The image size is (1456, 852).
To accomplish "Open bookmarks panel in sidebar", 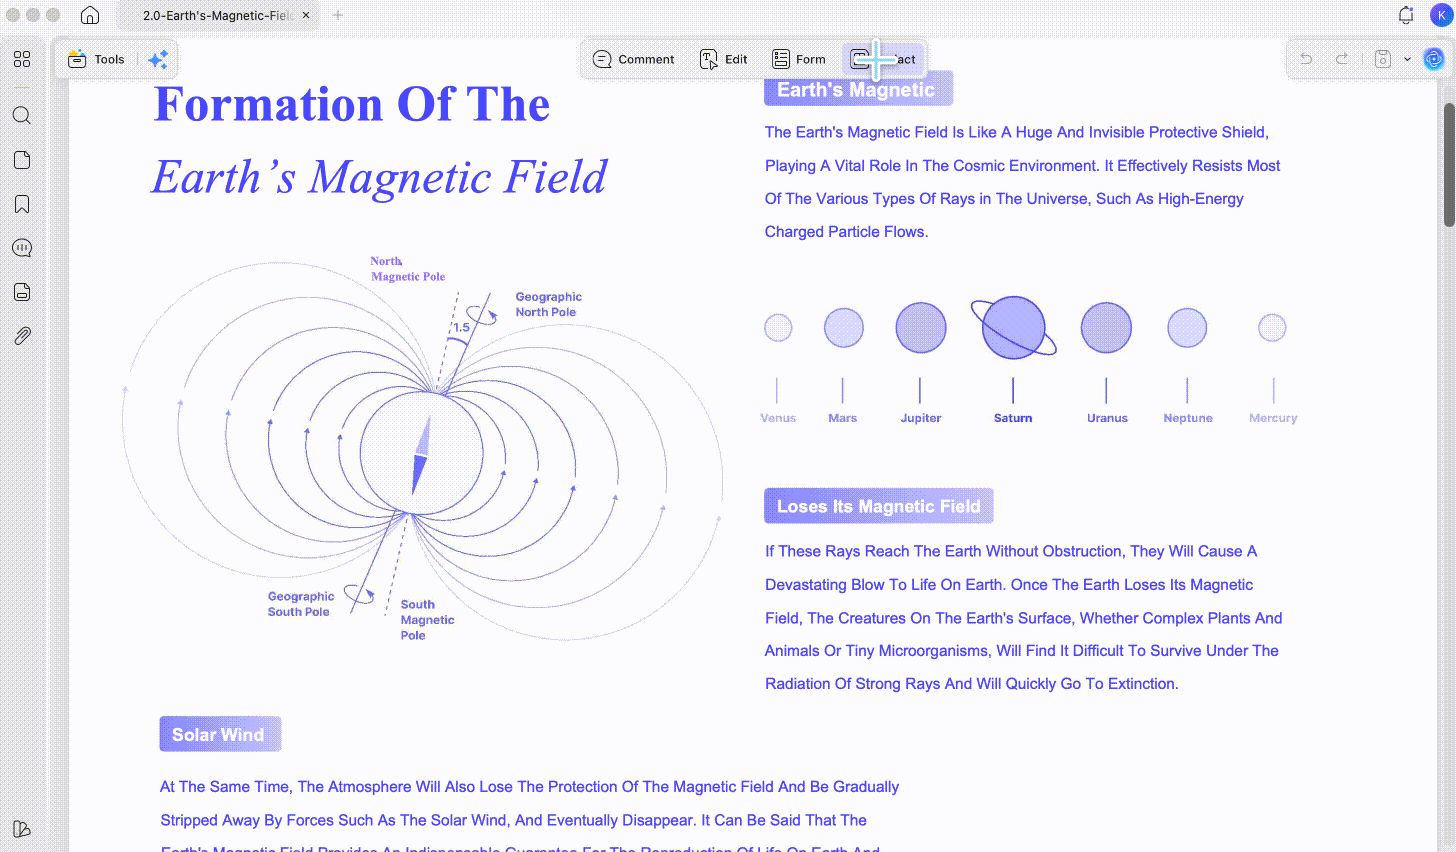I will click(x=22, y=204).
